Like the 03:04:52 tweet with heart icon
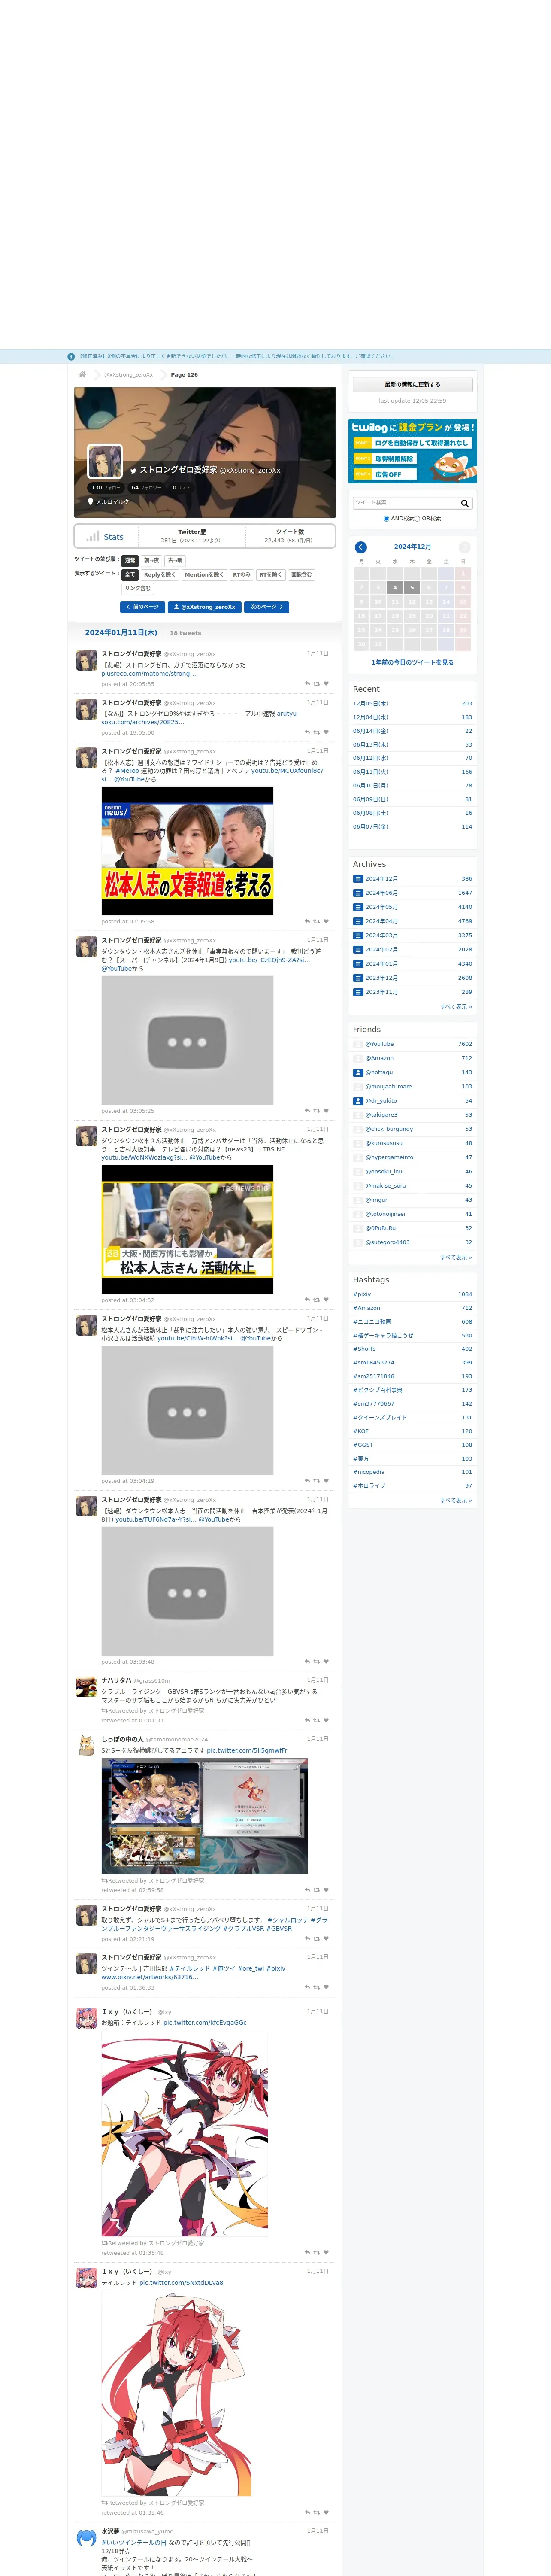 326,1300
